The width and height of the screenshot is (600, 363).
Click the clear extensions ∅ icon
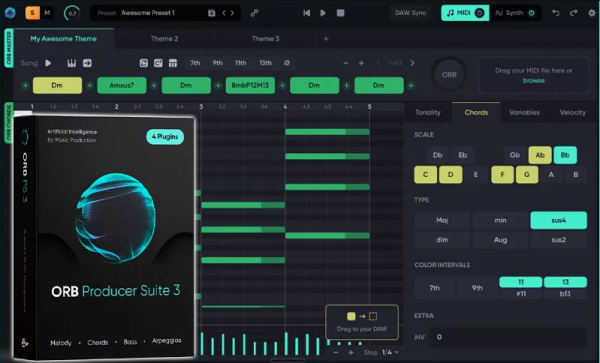click(x=287, y=63)
